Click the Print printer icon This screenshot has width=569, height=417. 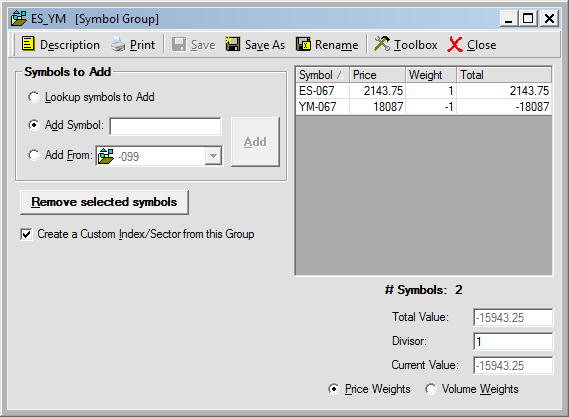tap(118, 45)
